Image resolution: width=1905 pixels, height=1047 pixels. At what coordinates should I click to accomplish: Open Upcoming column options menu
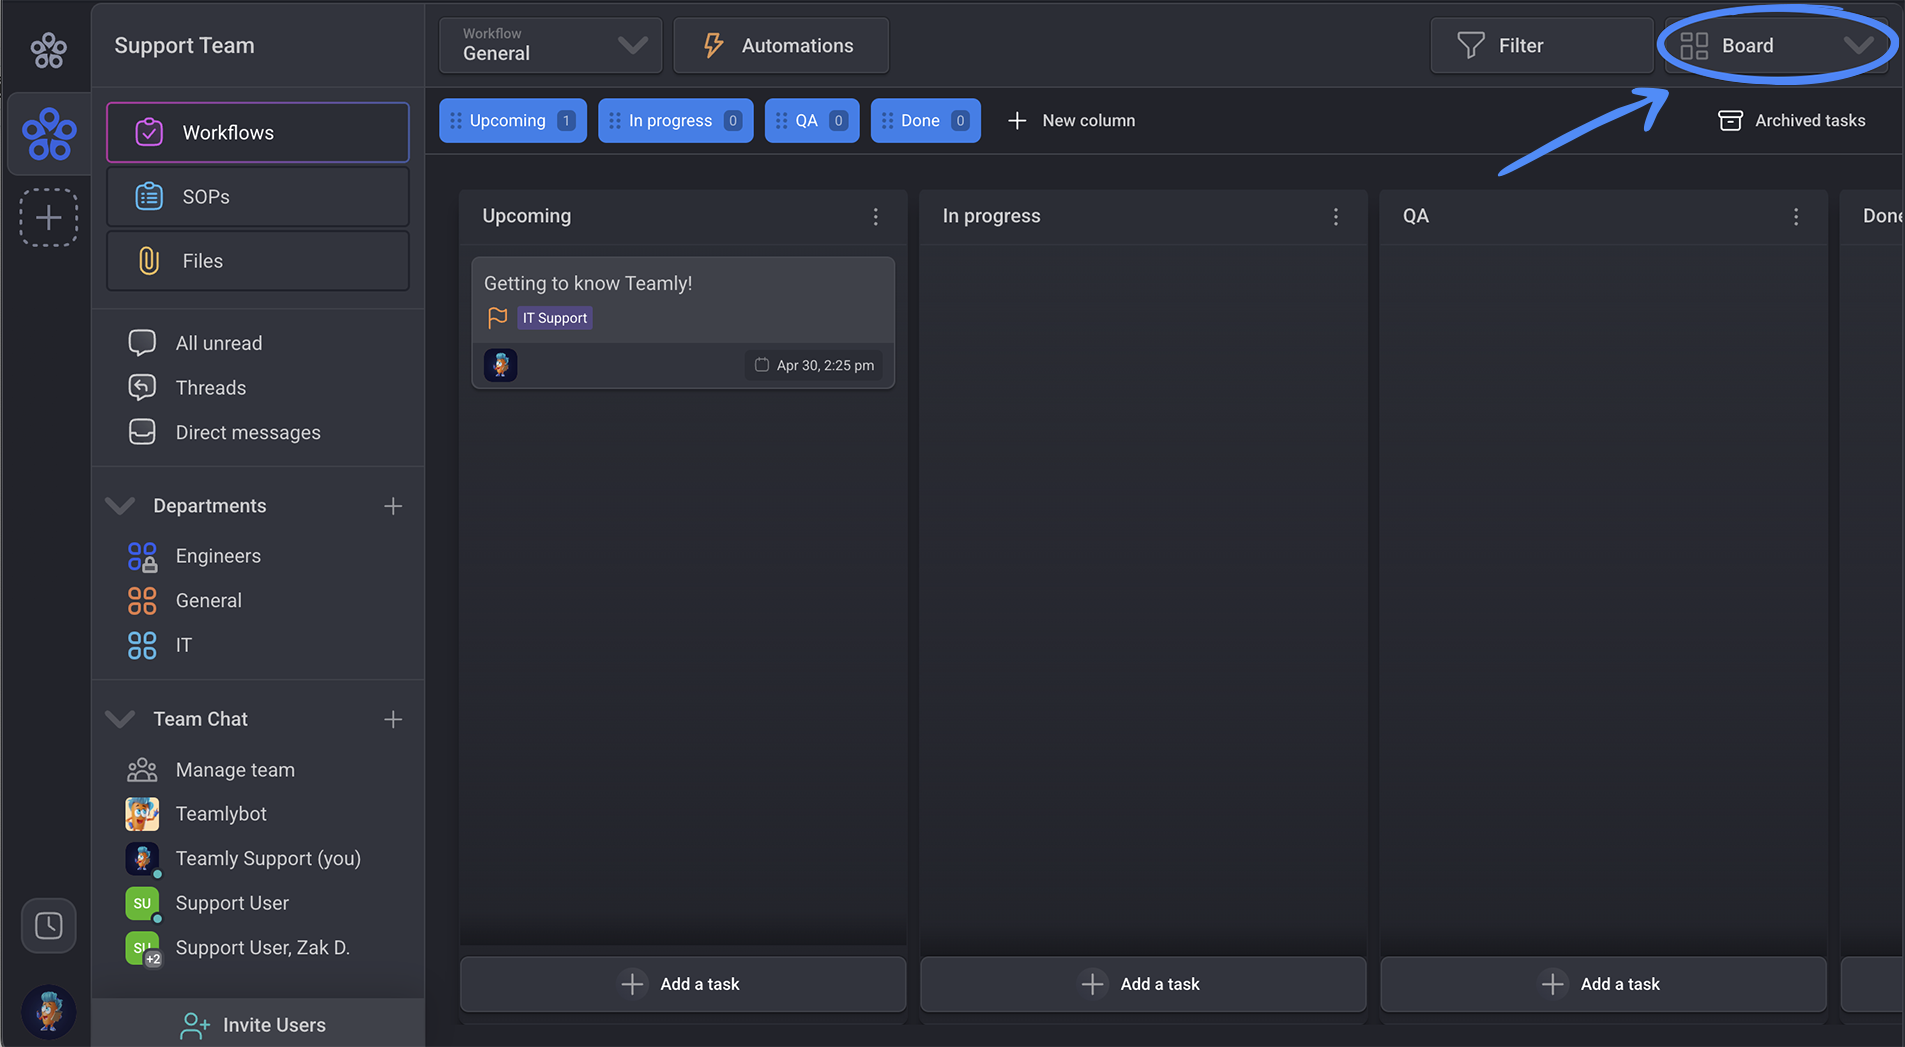876,216
